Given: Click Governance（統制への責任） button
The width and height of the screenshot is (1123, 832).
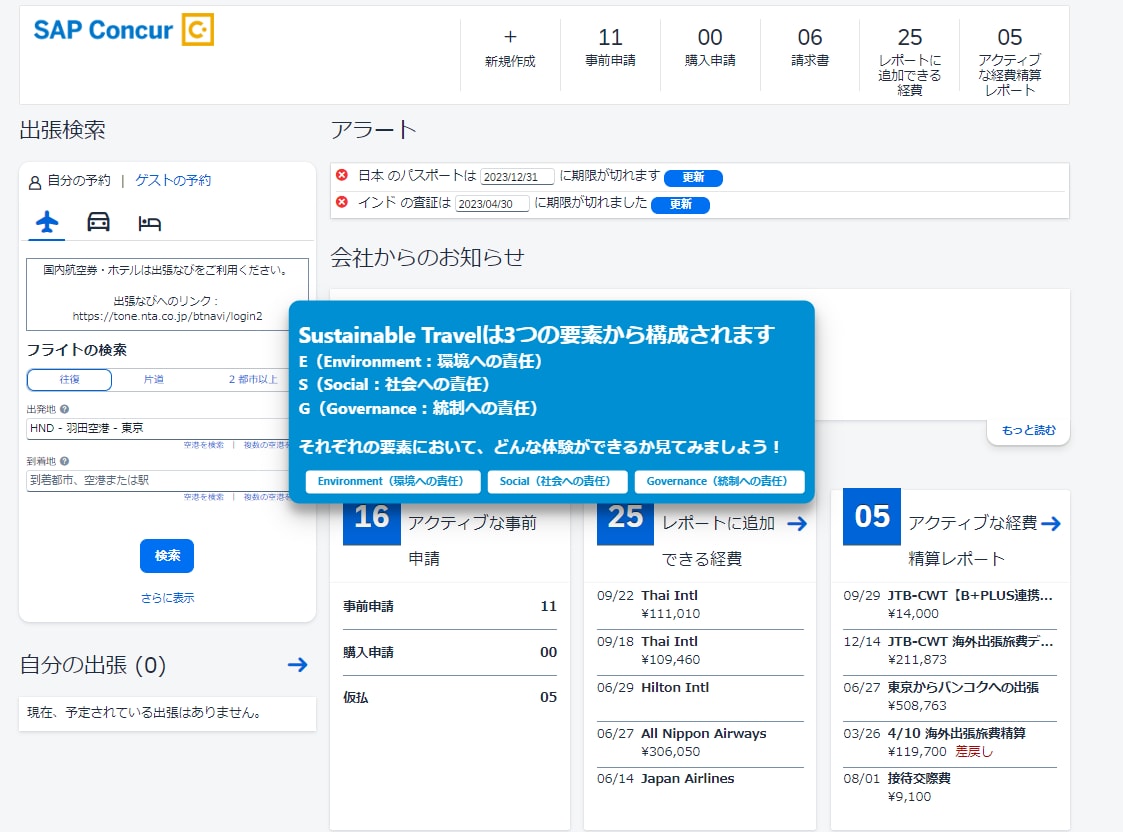Looking at the screenshot, I should (718, 481).
